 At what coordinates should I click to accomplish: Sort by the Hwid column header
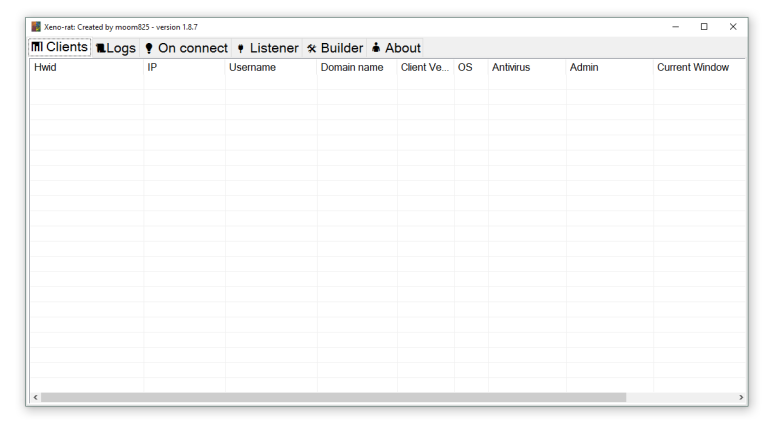pos(86,67)
